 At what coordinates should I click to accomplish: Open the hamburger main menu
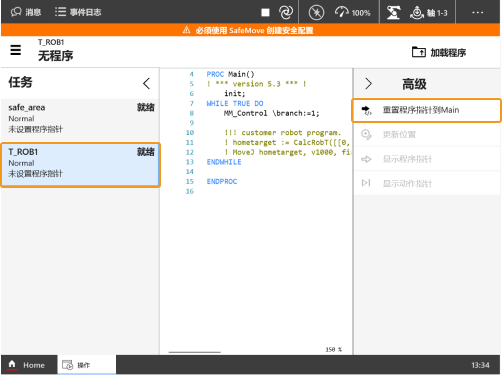[16, 50]
